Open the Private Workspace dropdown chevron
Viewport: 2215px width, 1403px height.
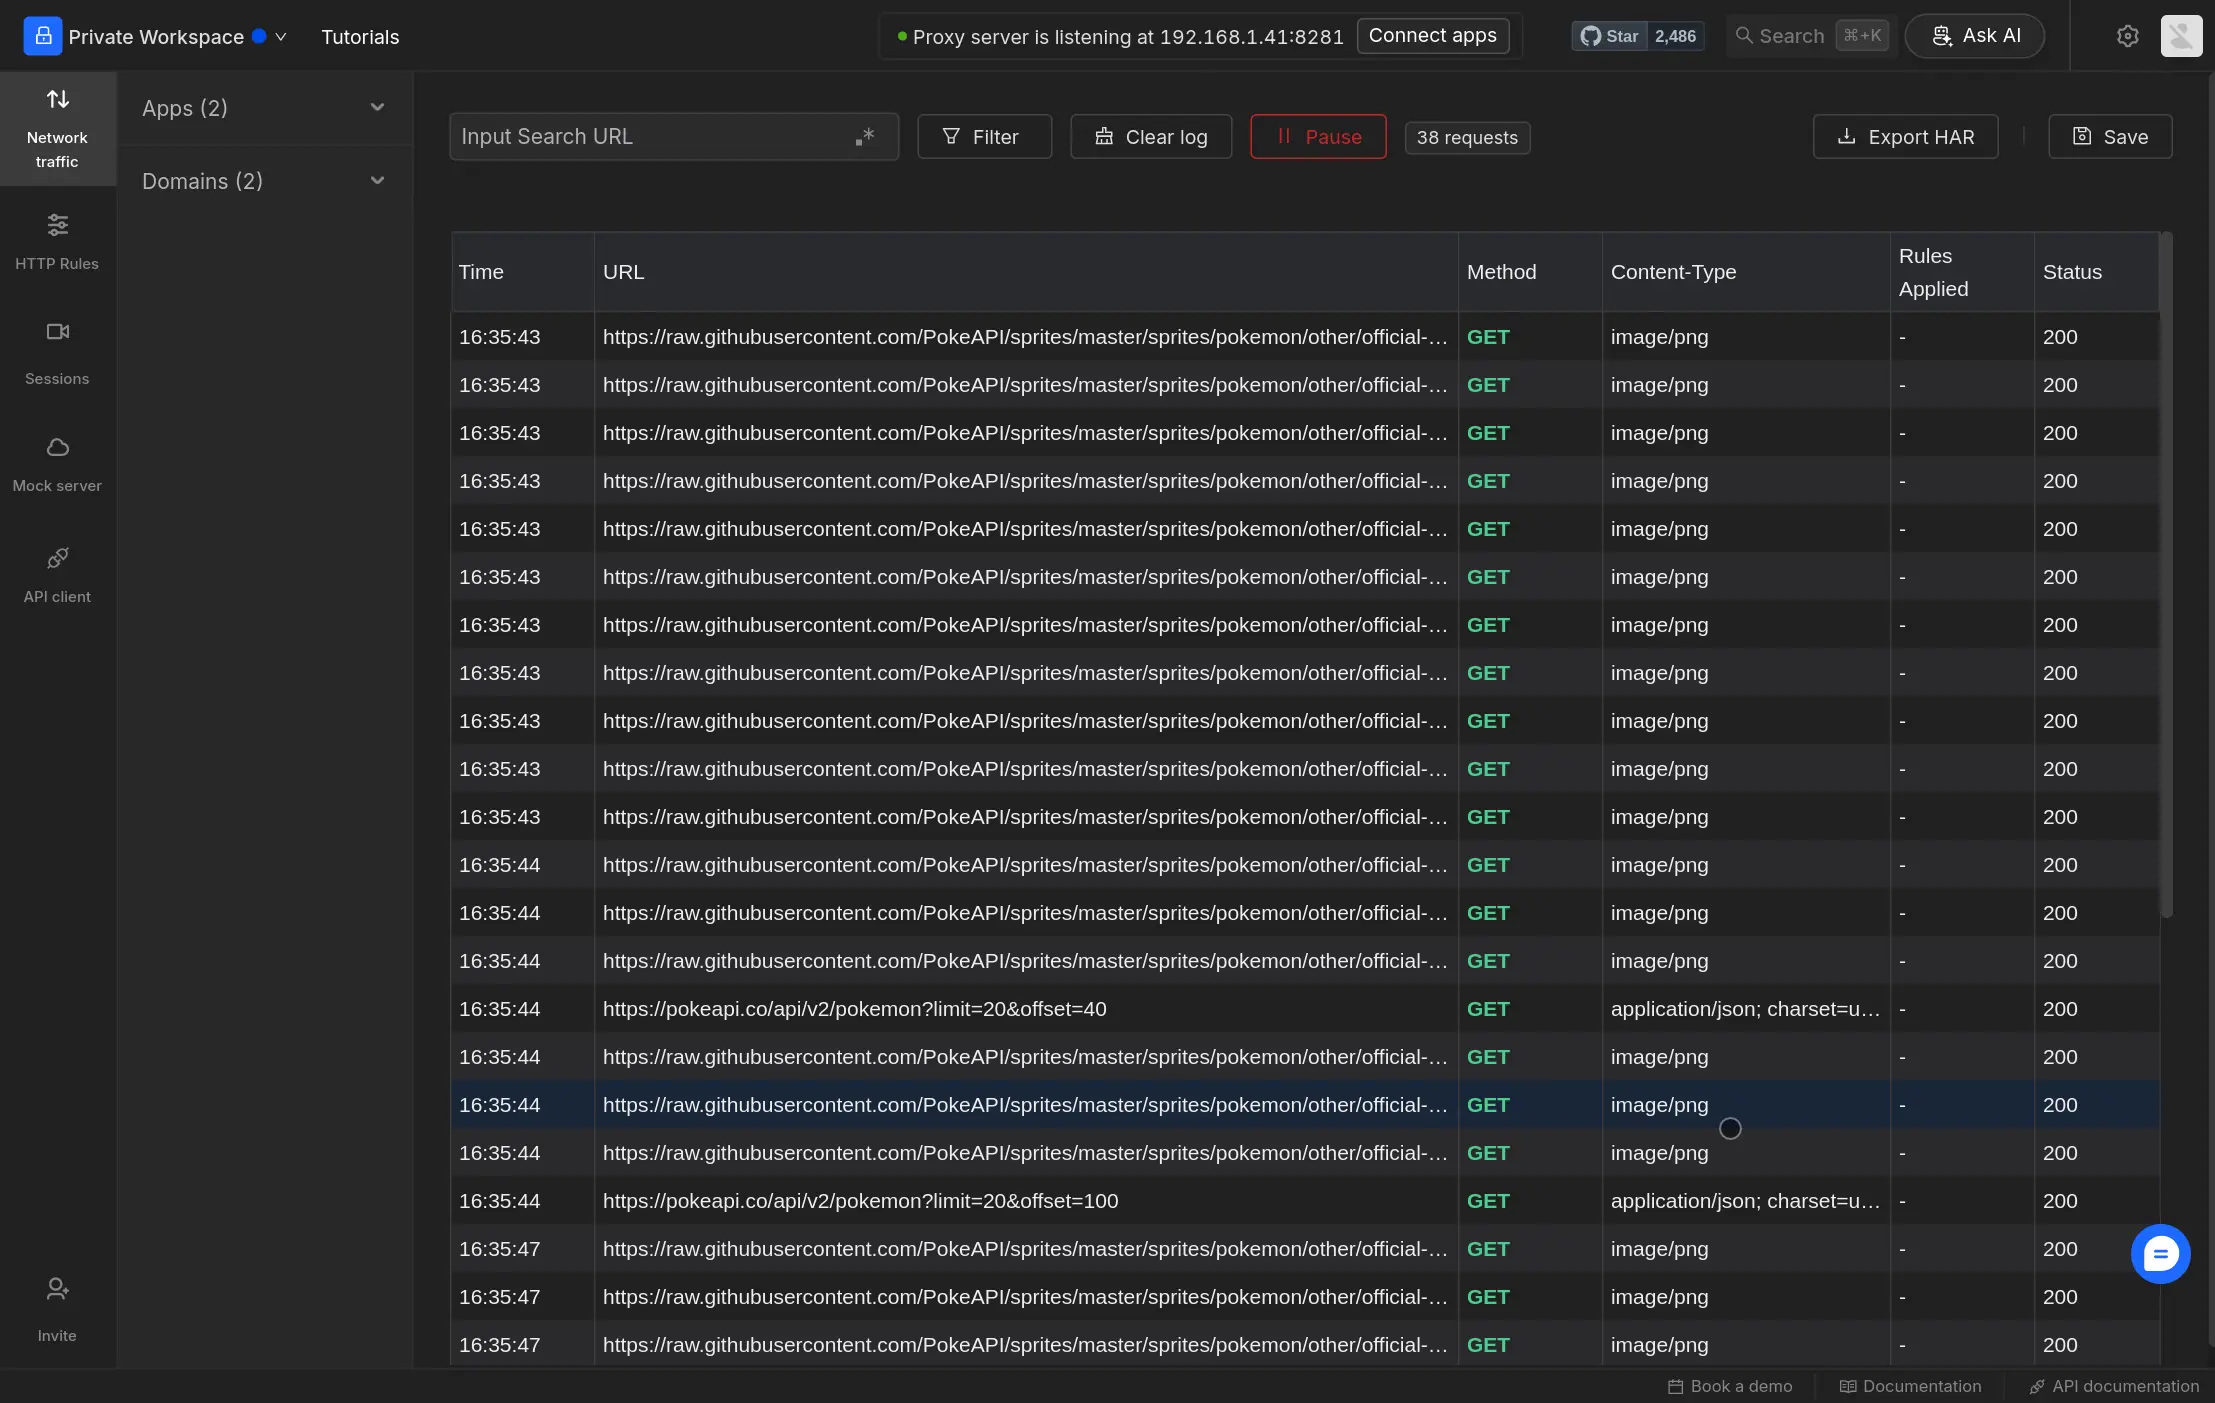point(281,36)
